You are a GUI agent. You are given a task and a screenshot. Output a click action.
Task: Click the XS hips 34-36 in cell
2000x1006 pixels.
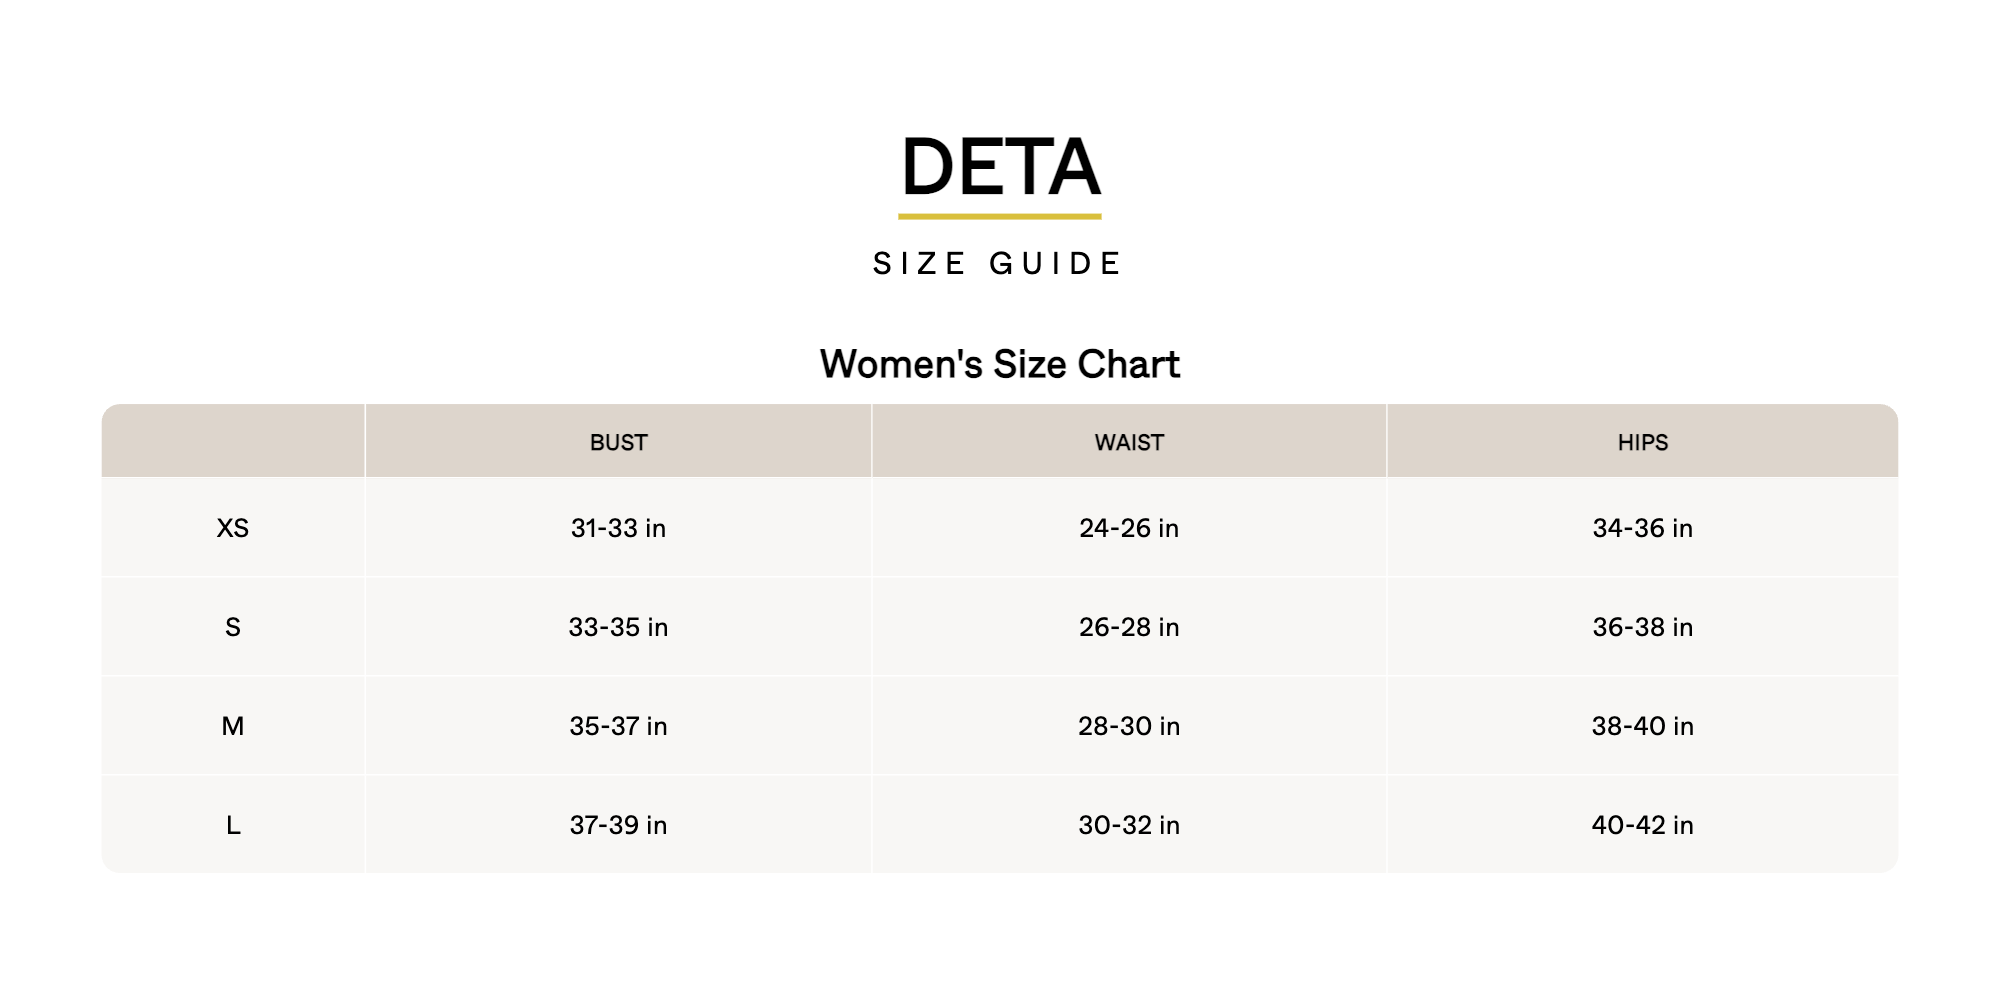coord(1642,528)
